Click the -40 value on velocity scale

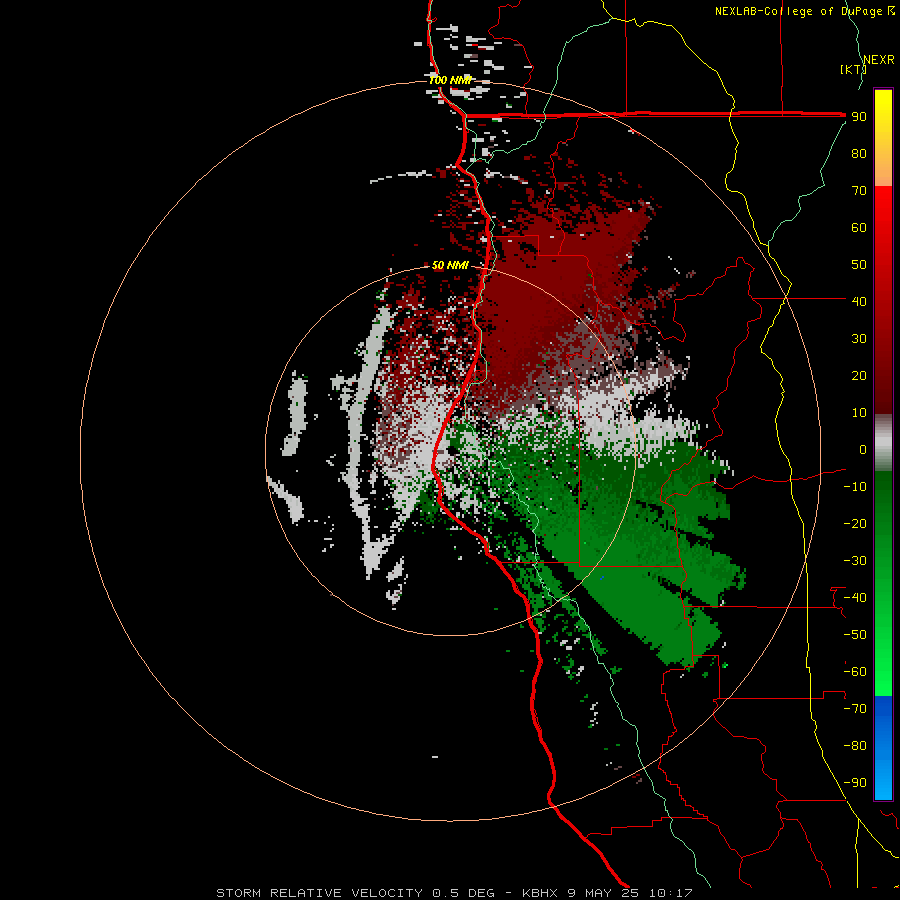coord(855,598)
